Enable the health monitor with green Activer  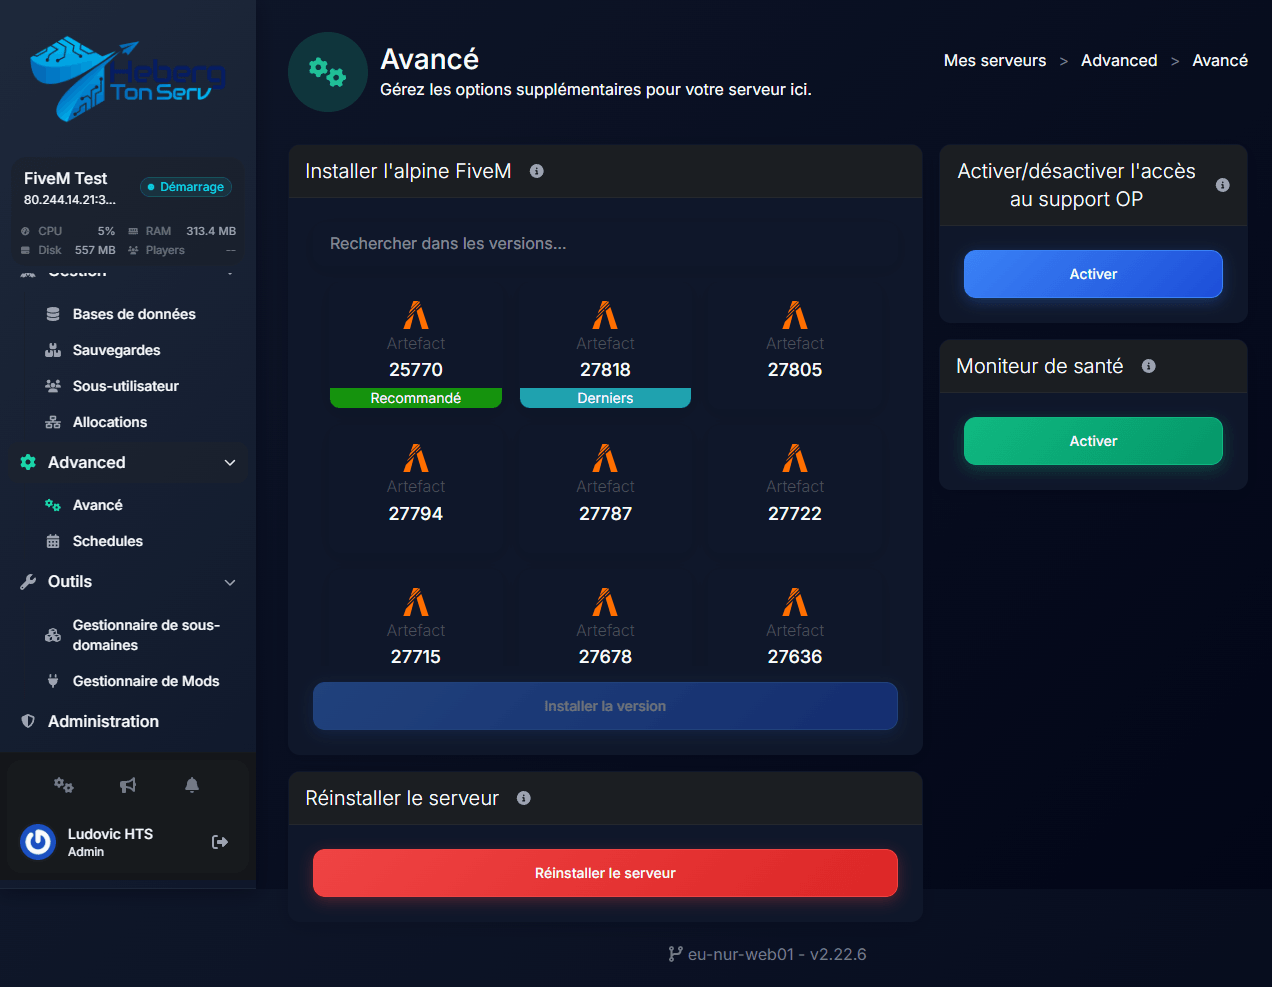1093,441
